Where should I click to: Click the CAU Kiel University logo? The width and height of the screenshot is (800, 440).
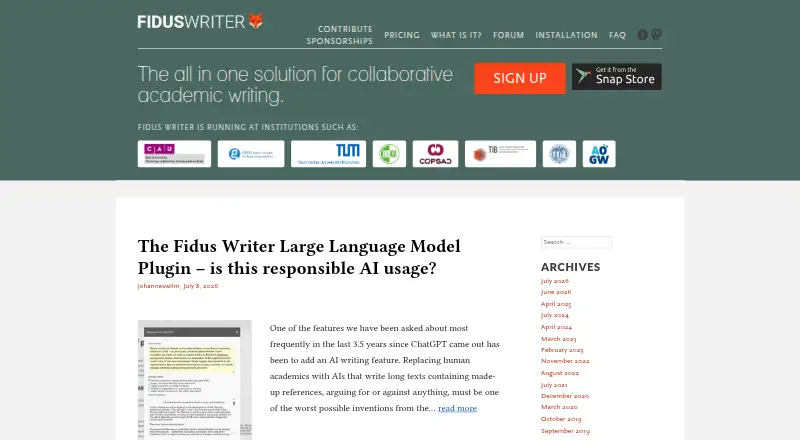(174, 154)
